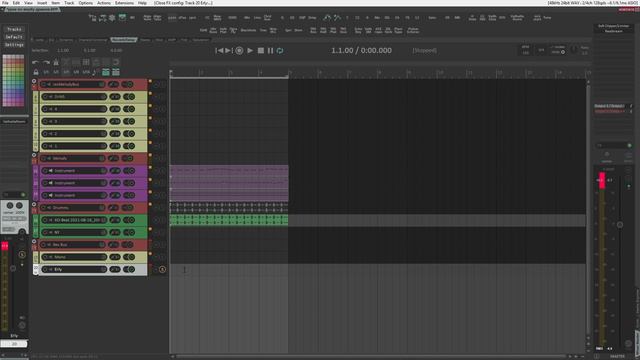Toggle the round button left of Melody name
Image resolution: width=640 pixels, height=360 pixels.
44,158
